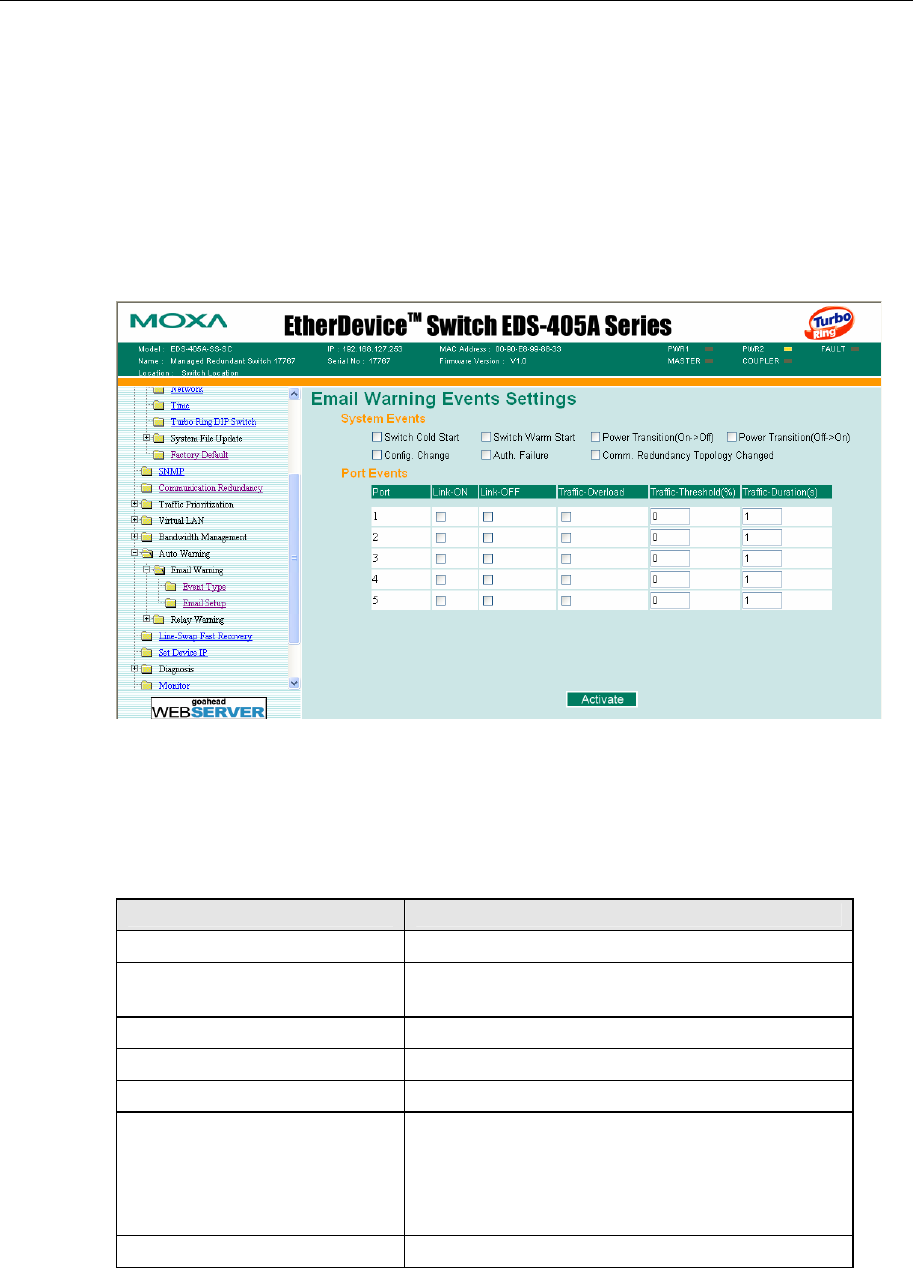Click folder icon next to Turbo Ring DIP Switch
The image size is (913, 1268).
[158, 422]
